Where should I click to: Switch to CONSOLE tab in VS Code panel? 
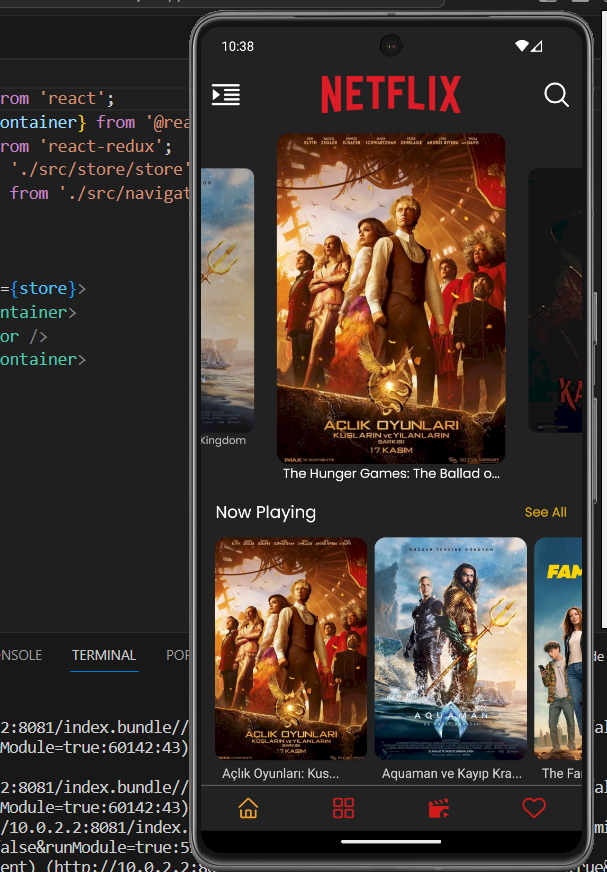pyautogui.click(x=21, y=655)
